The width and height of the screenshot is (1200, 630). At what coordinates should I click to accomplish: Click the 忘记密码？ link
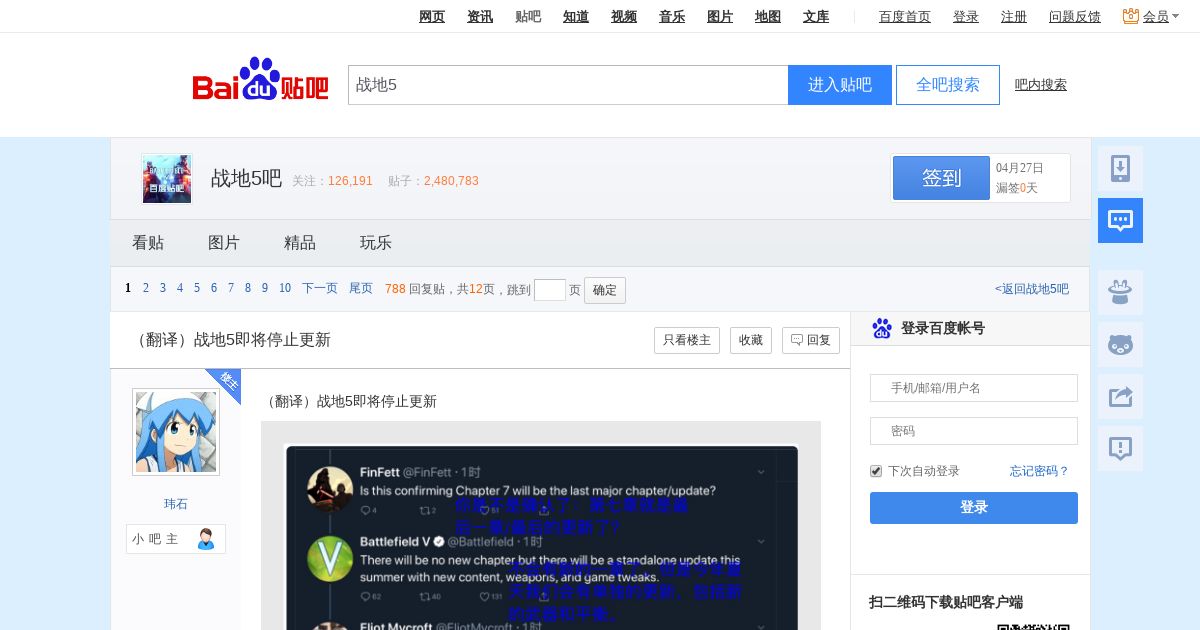coord(1040,471)
